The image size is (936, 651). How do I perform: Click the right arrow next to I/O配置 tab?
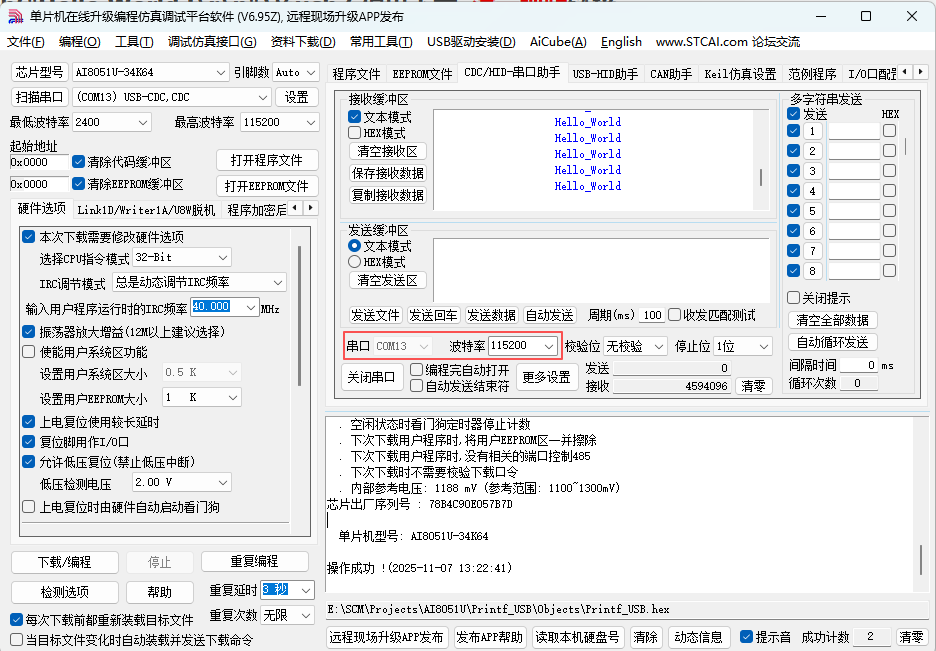pyautogui.click(x=919, y=71)
